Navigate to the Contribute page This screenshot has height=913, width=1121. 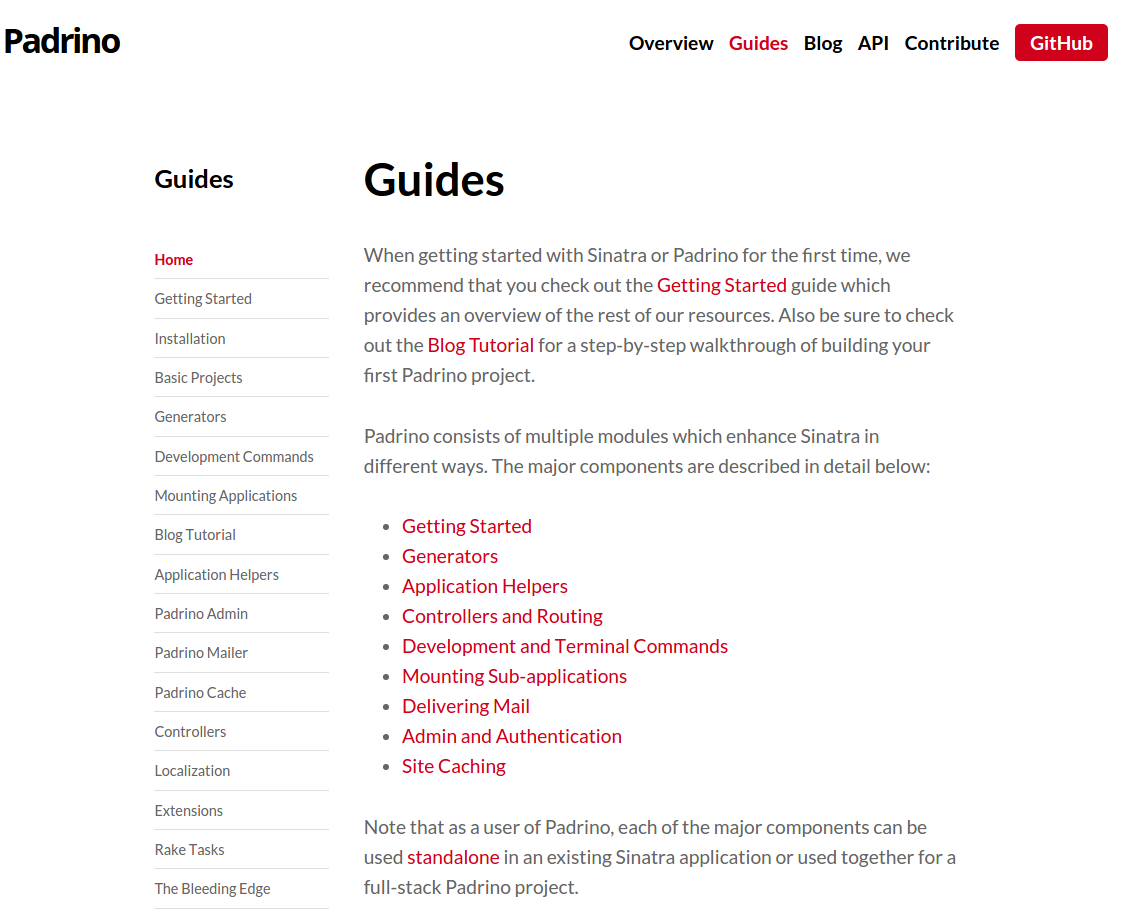pos(952,43)
